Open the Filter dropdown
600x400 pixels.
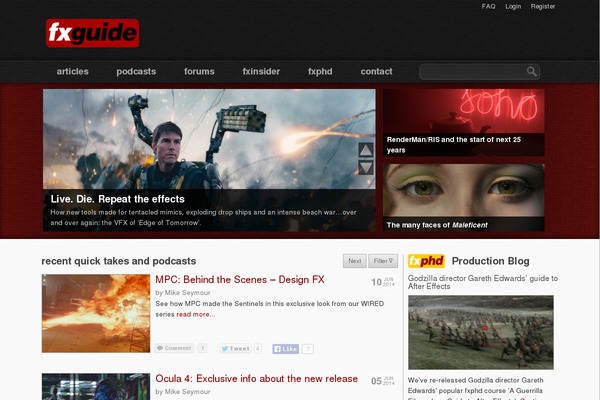click(x=383, y=261)
